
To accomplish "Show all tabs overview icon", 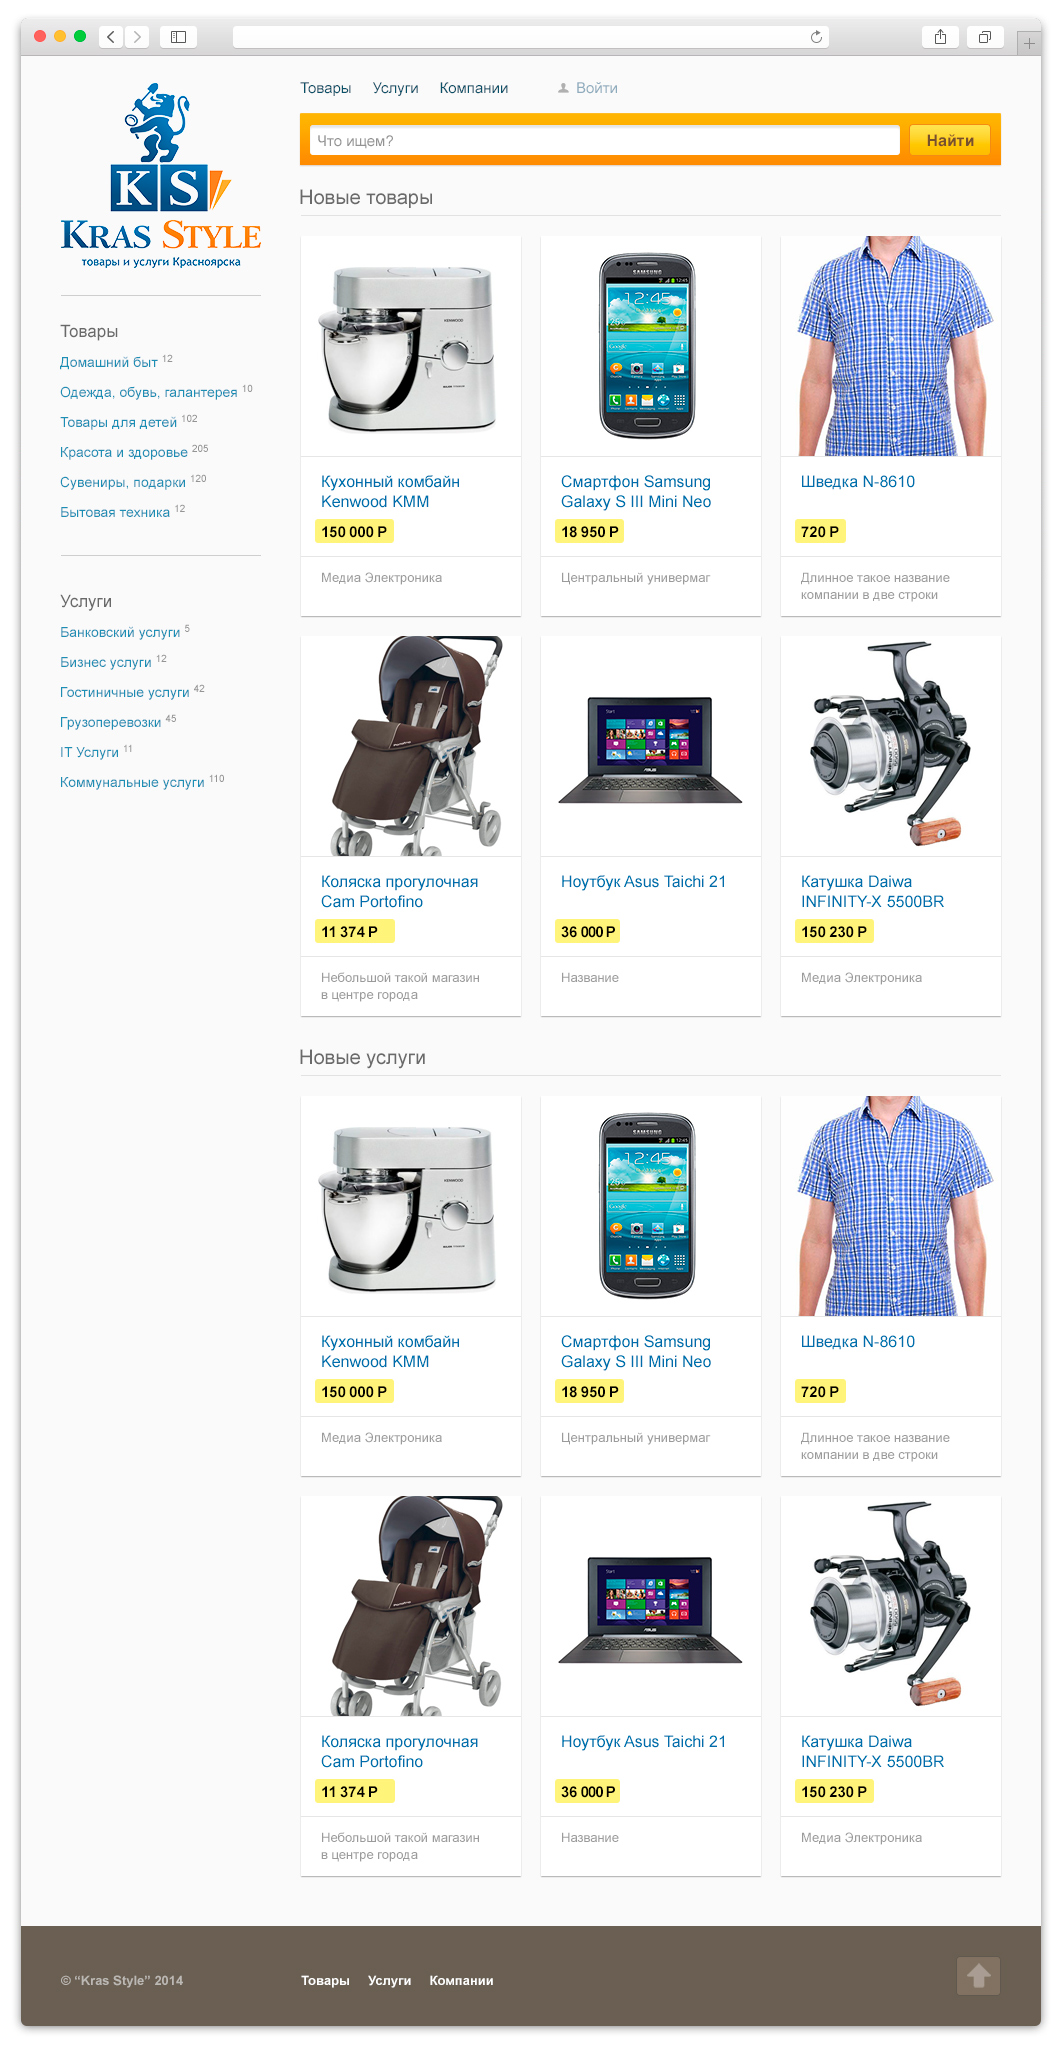I will coord(985,37).
